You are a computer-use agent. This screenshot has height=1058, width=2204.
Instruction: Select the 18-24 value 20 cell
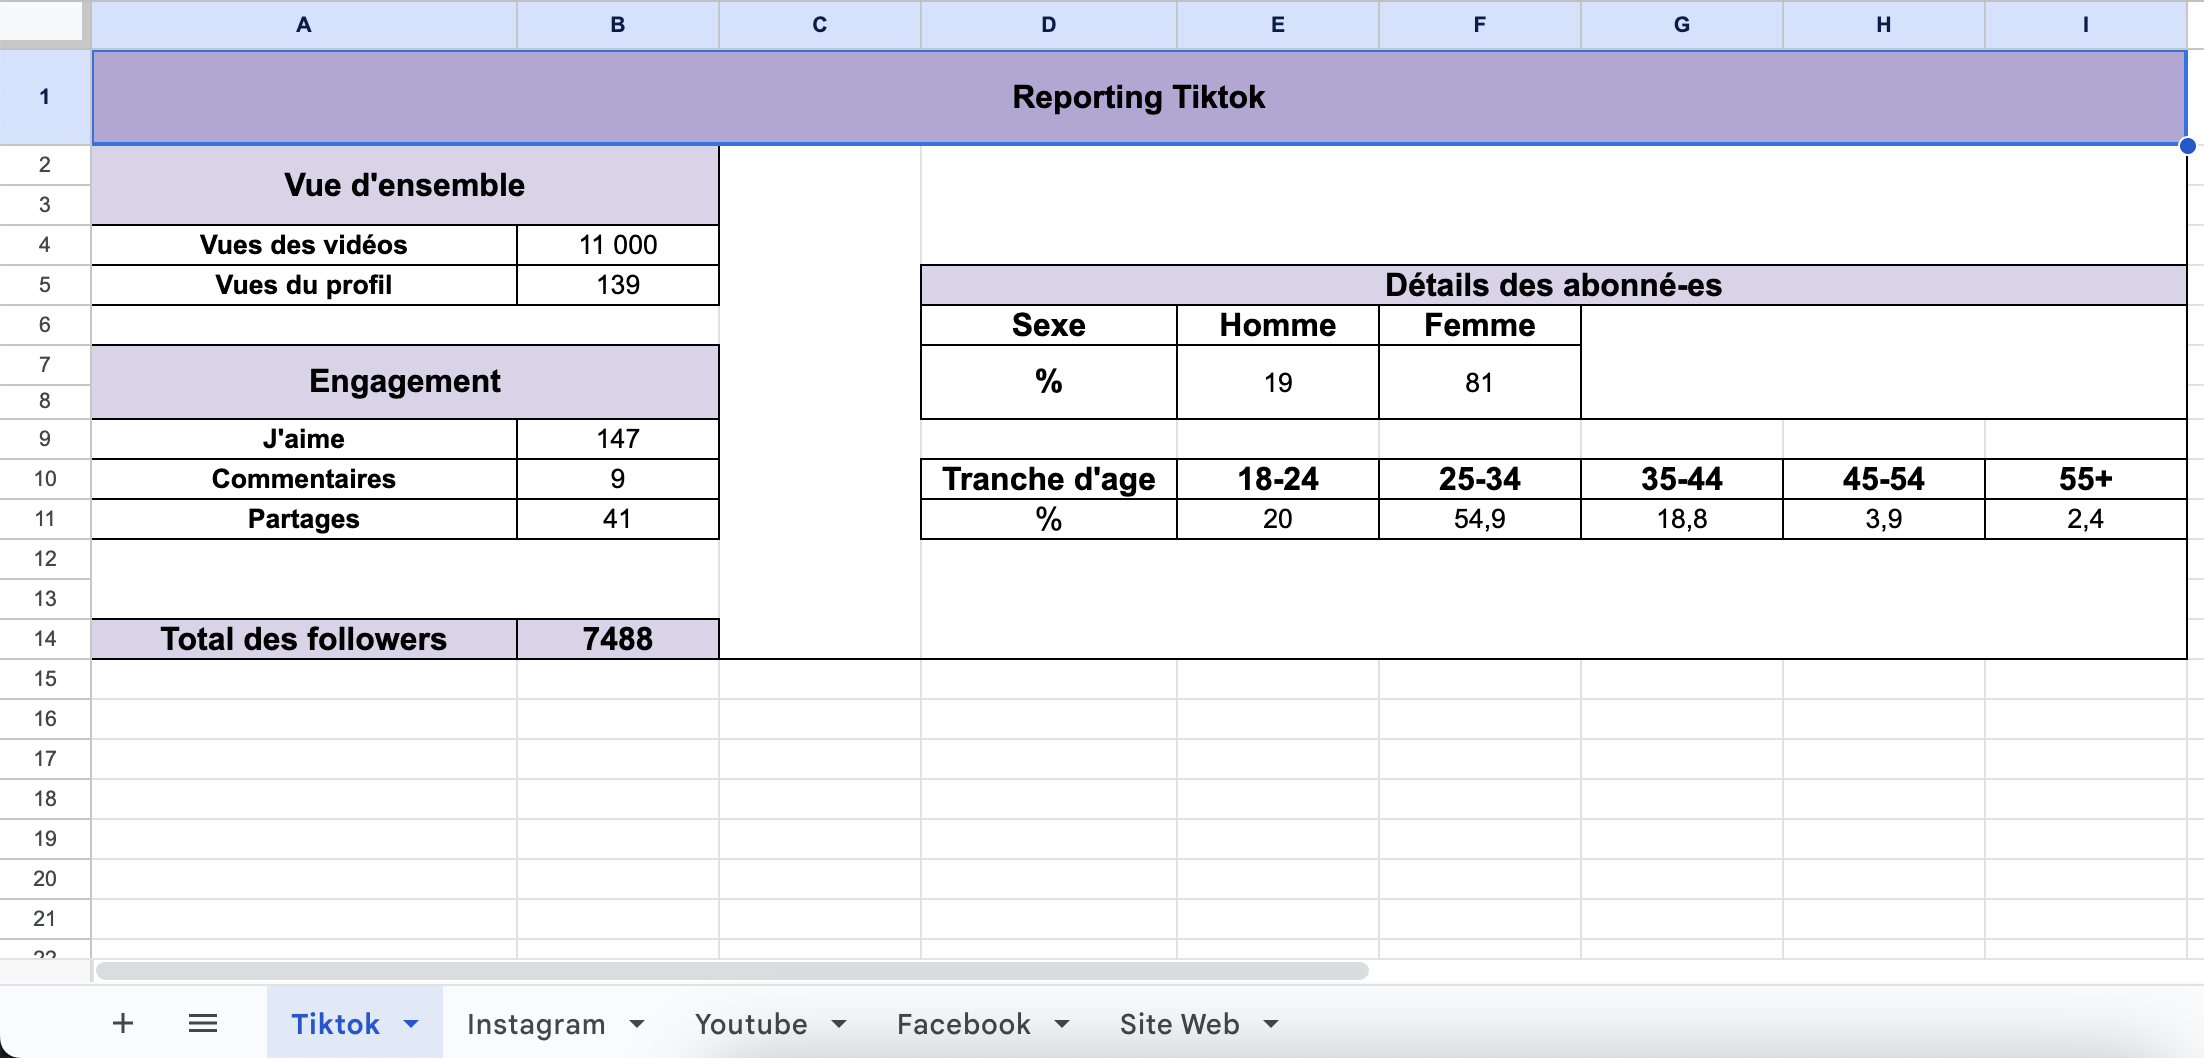1278,519
